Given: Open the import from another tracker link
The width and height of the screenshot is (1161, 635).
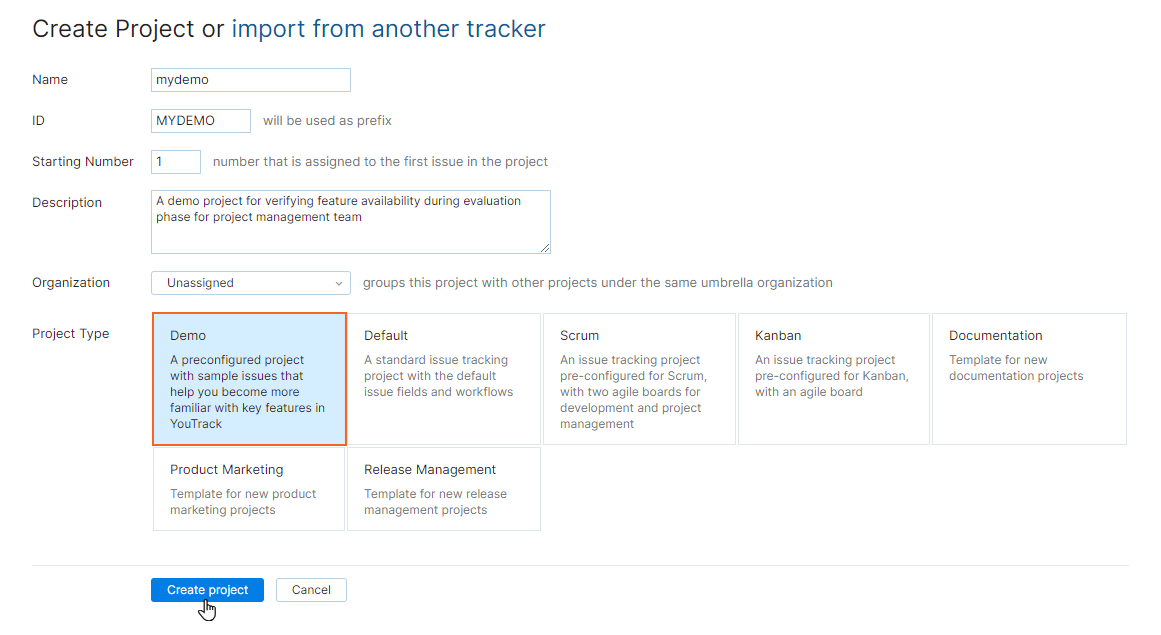Looking at the screenshot, I should click(x=389, y=28).
